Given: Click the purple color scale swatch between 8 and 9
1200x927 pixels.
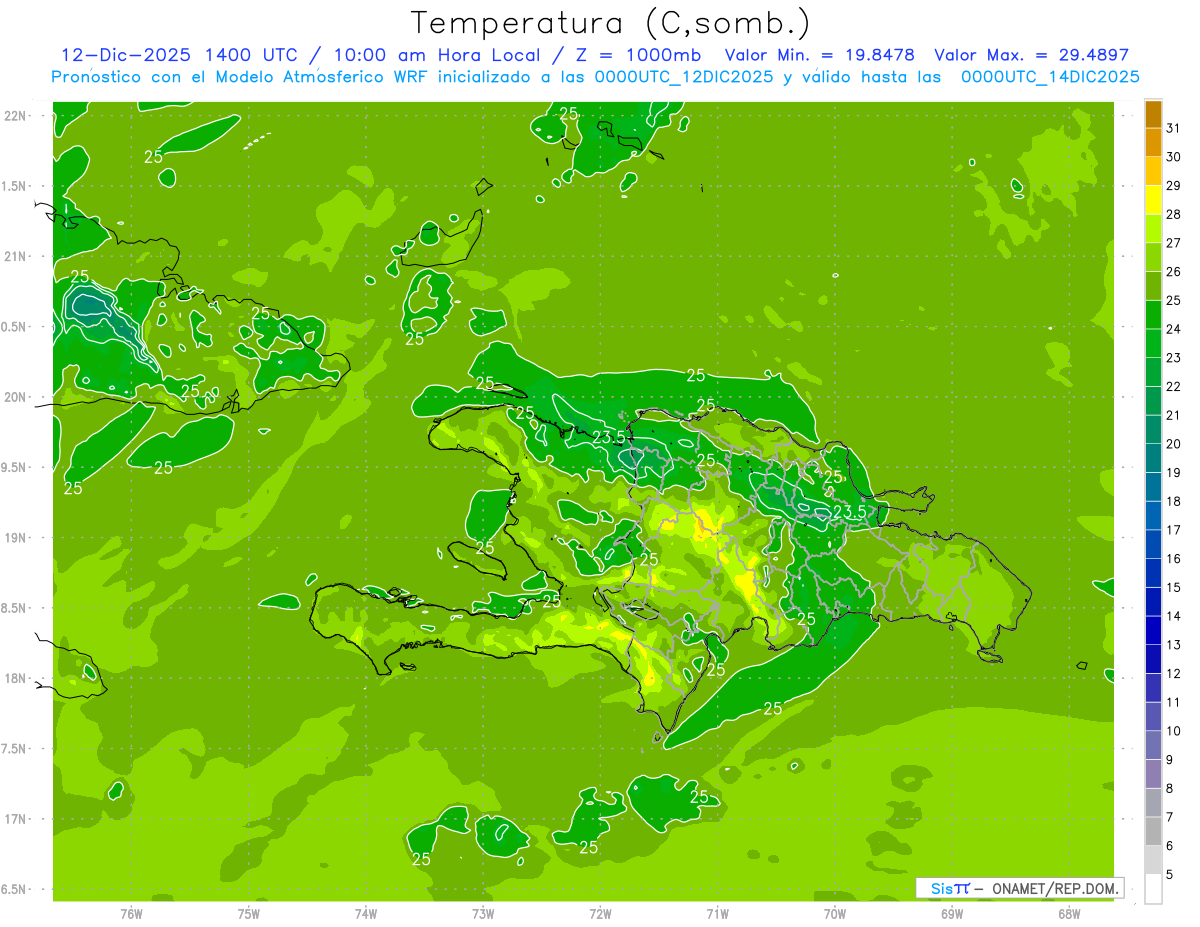Looking at the screenshot, I should (x=1153, y=774).
